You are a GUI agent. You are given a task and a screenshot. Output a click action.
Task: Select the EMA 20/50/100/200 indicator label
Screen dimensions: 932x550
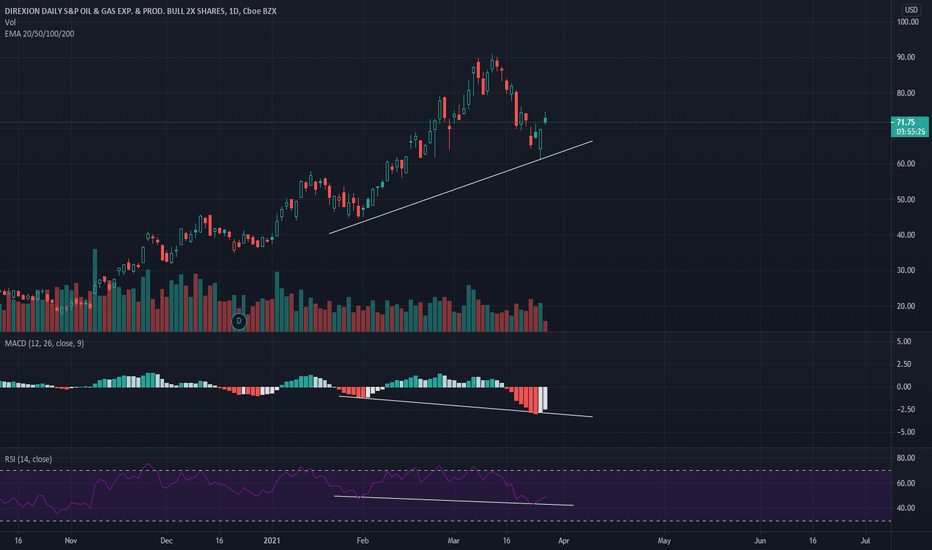click(x=39, y=34)
